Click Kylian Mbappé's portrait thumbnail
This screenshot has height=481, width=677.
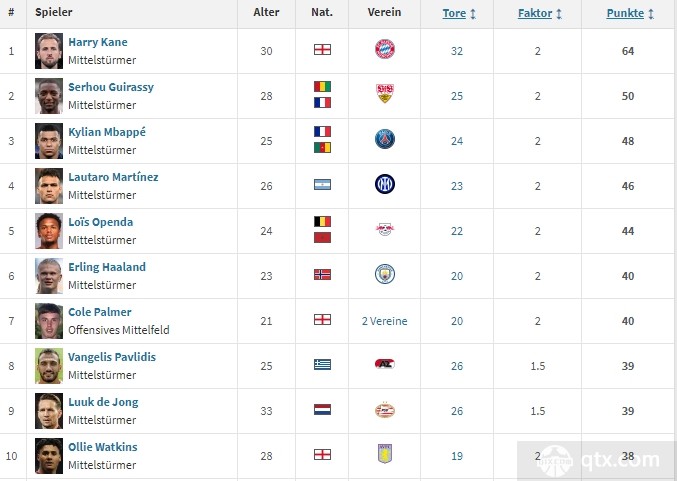point(49,140)
